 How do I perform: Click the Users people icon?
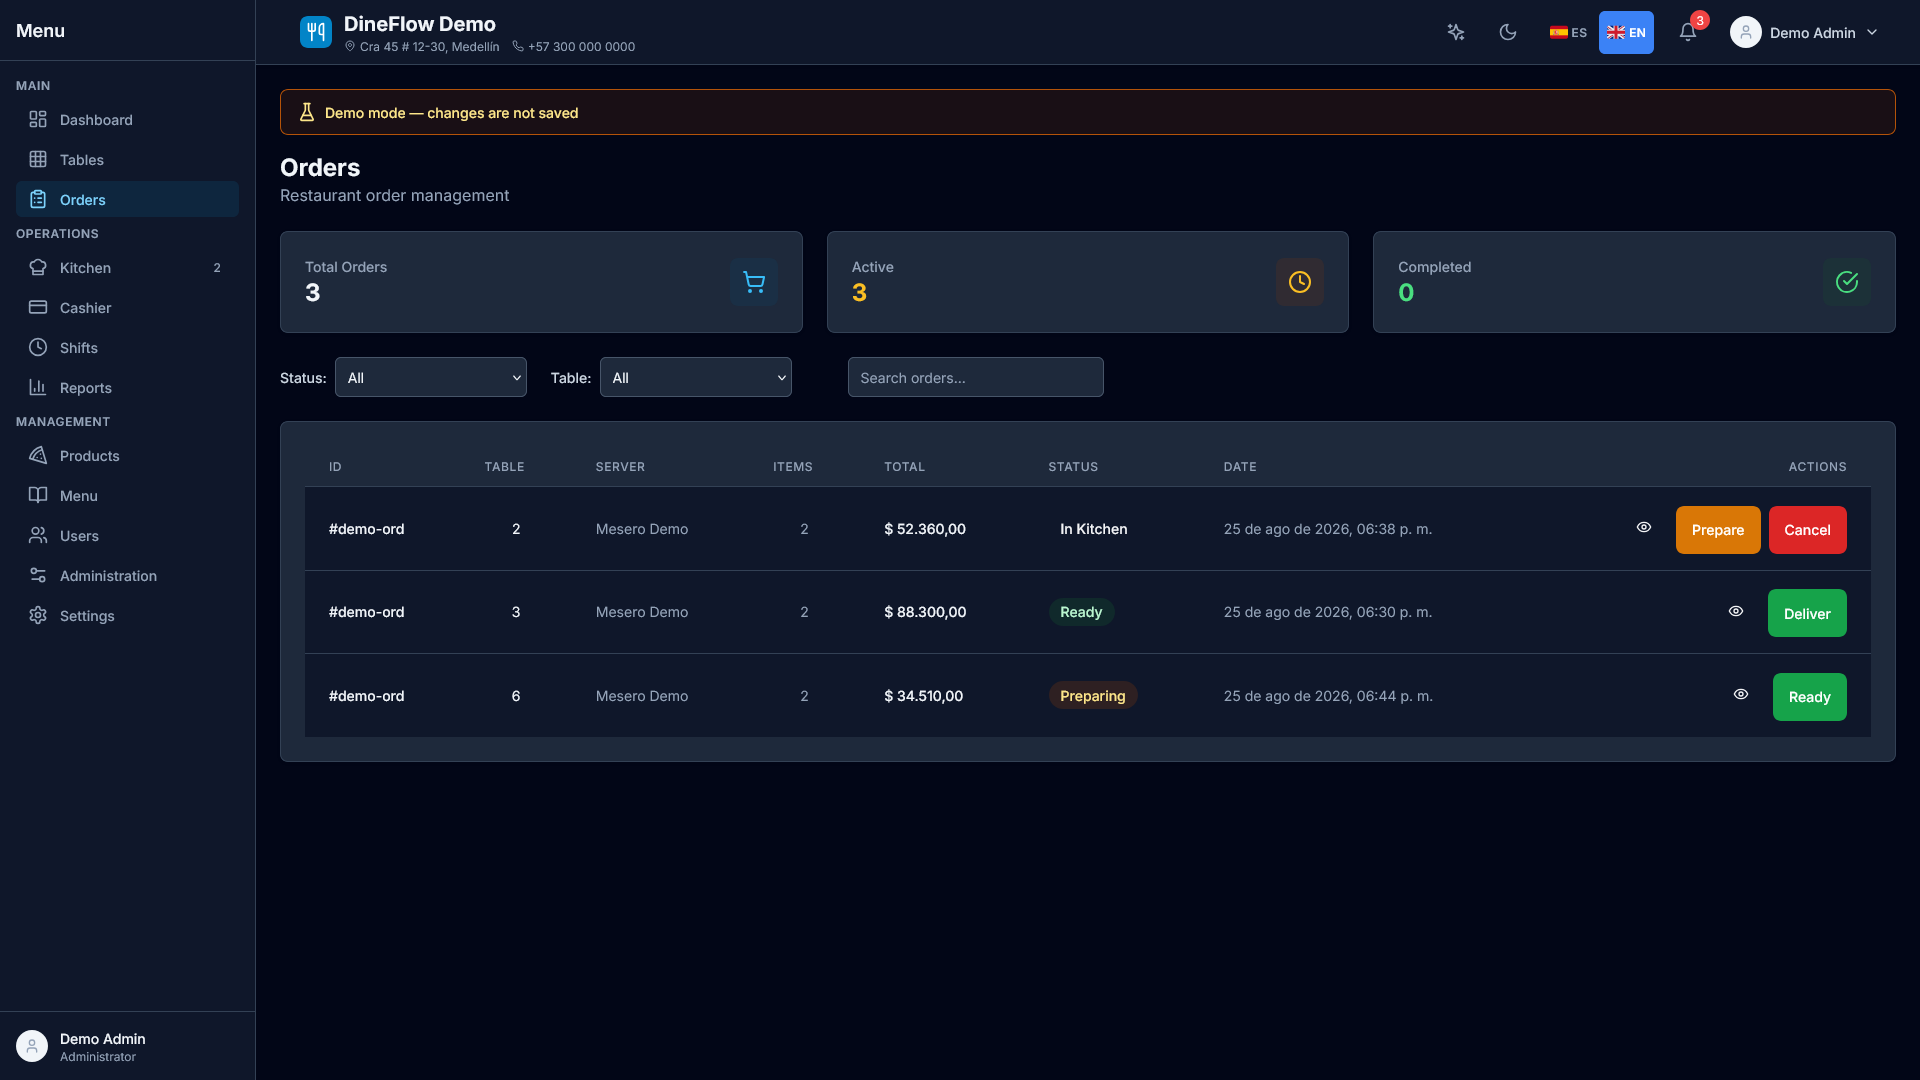click(38, 535)
